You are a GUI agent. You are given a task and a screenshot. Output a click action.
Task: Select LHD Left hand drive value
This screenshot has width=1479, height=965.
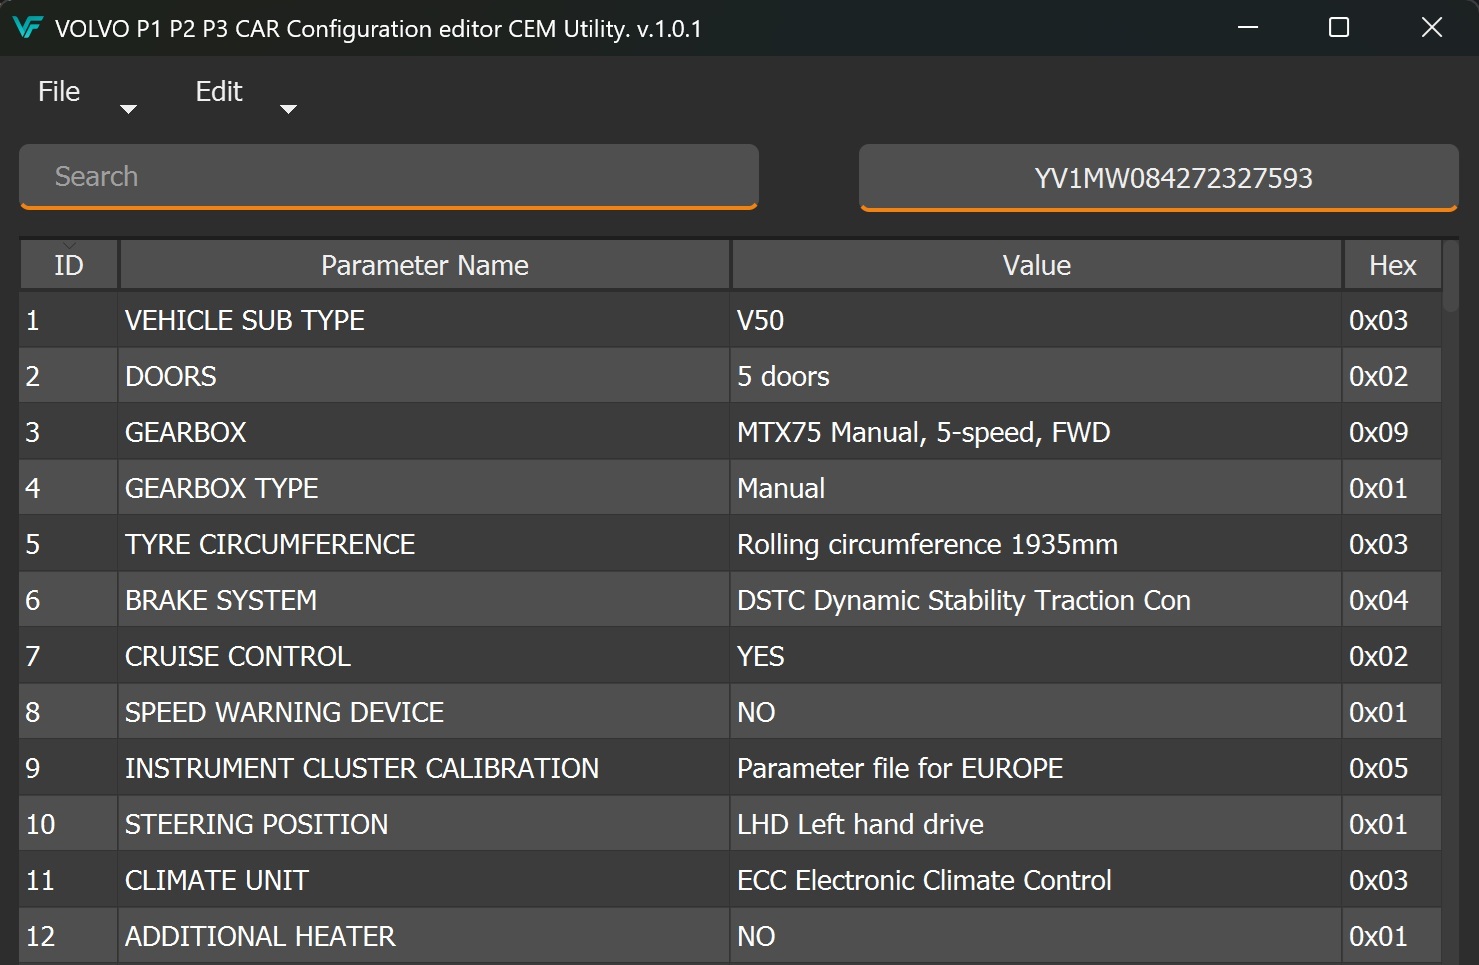pyautogui.click(x=1036, y=824)
